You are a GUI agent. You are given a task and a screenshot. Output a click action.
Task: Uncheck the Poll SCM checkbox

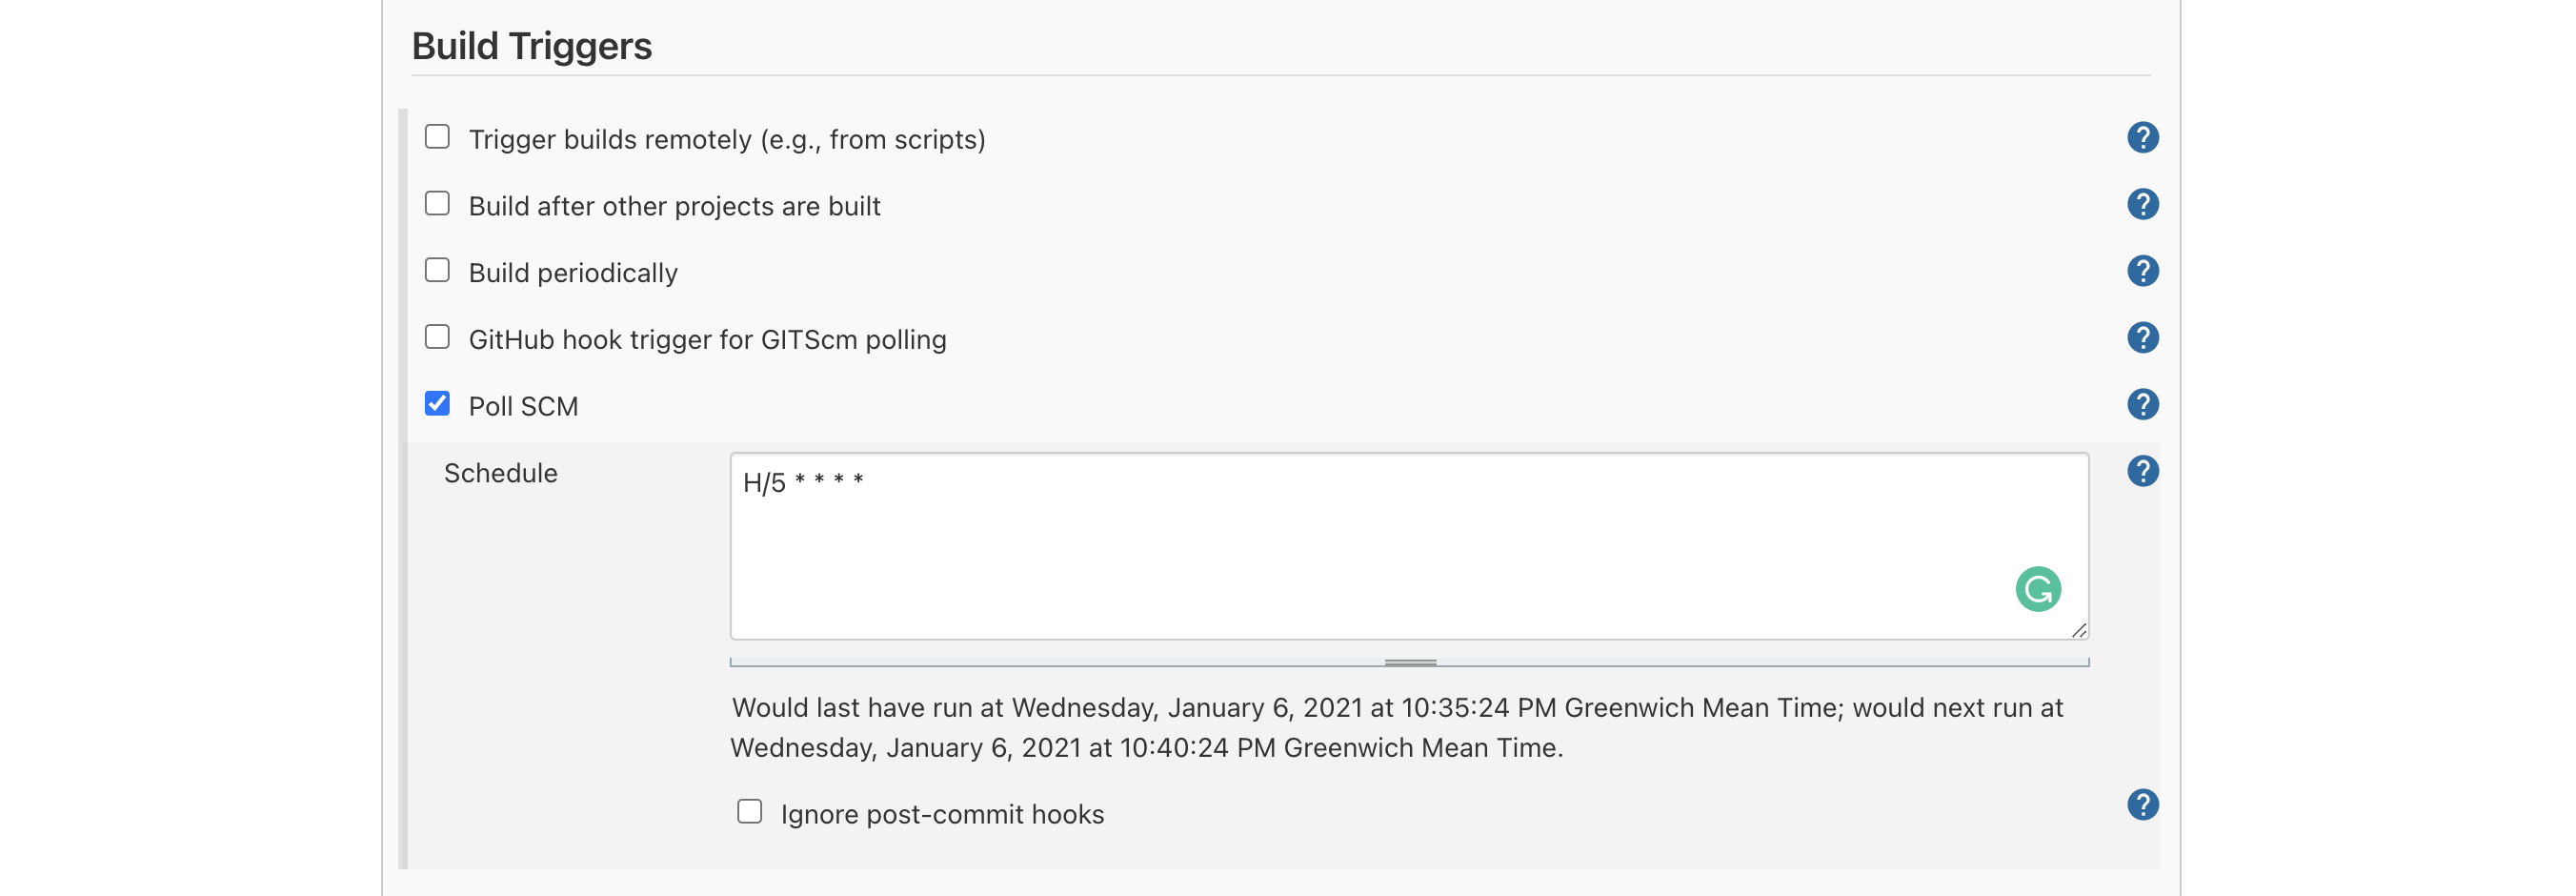[x=437, y=404]
